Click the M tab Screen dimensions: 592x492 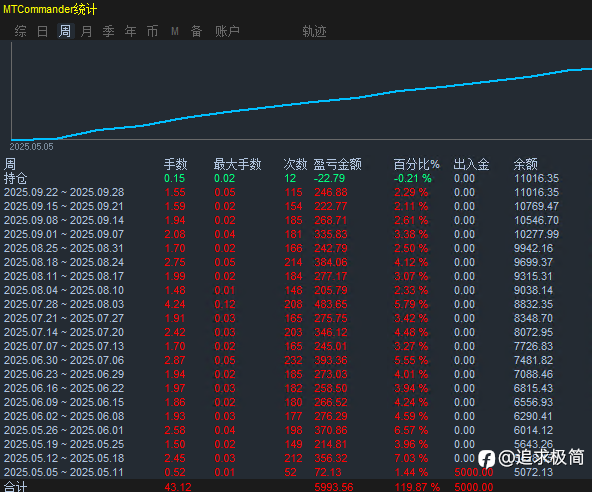pyautogui.click(x=174, y=31)
